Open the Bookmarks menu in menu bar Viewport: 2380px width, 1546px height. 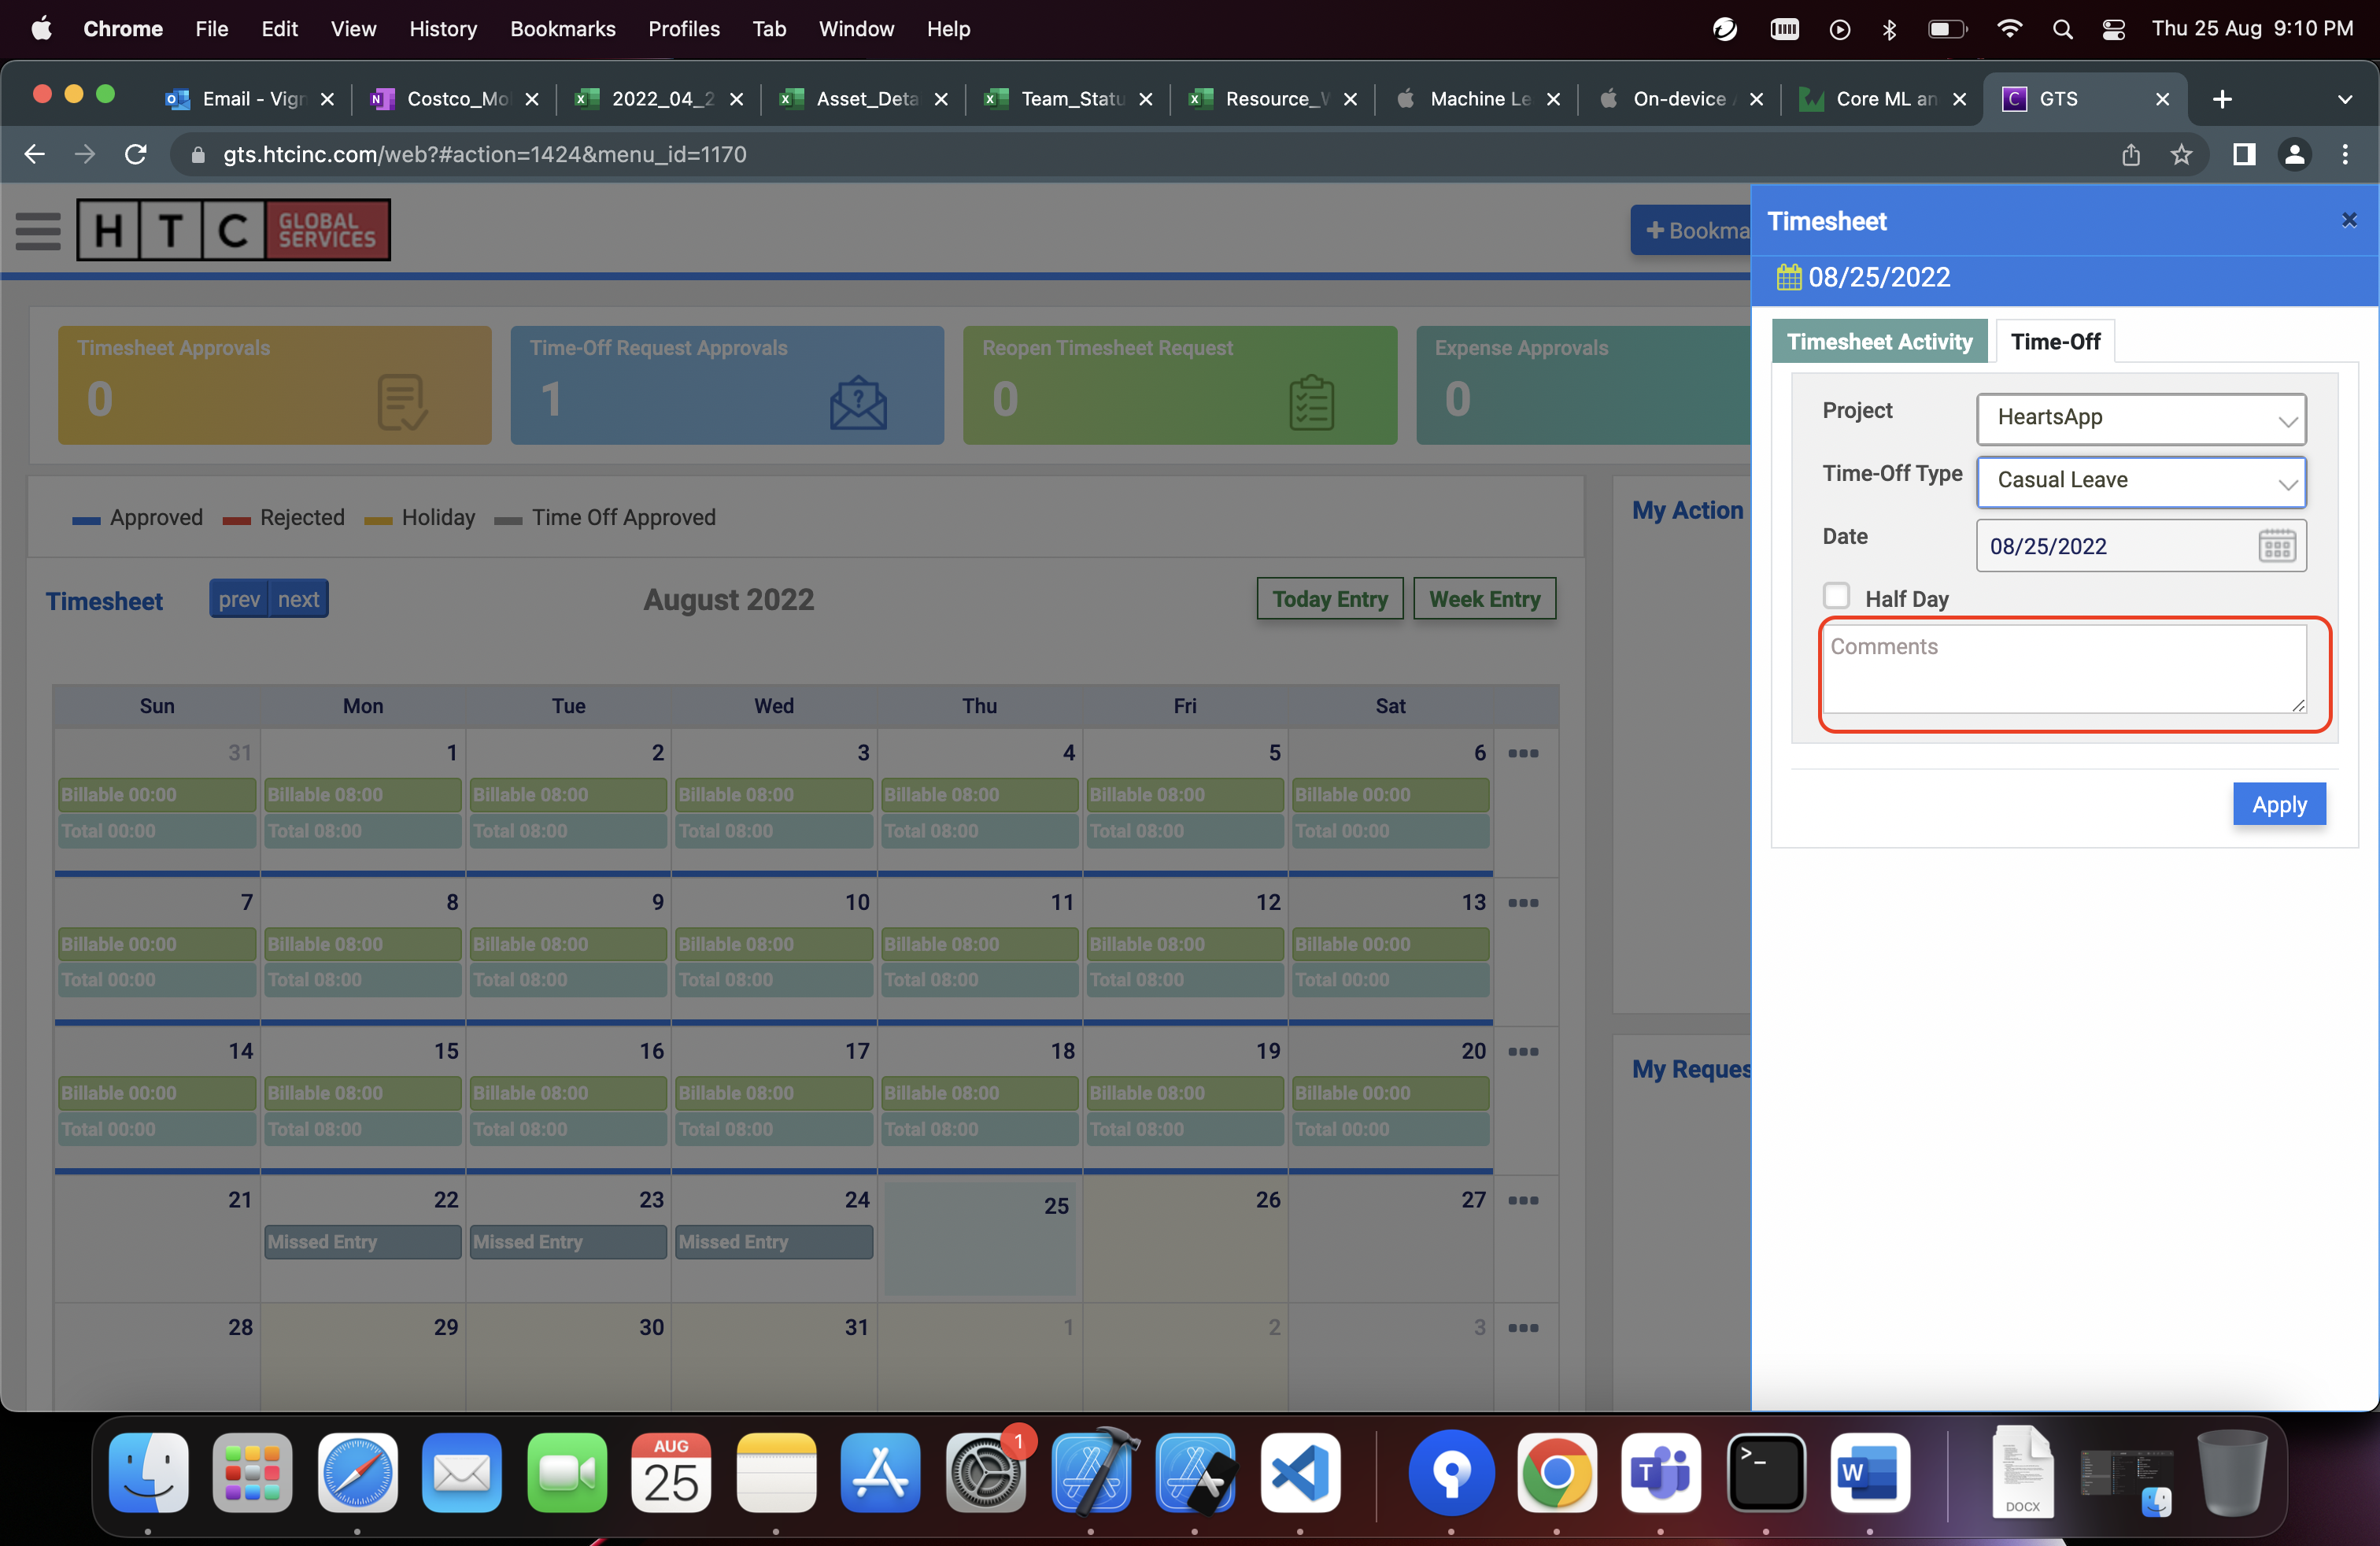pyautogui.click(x=562, y=29)
